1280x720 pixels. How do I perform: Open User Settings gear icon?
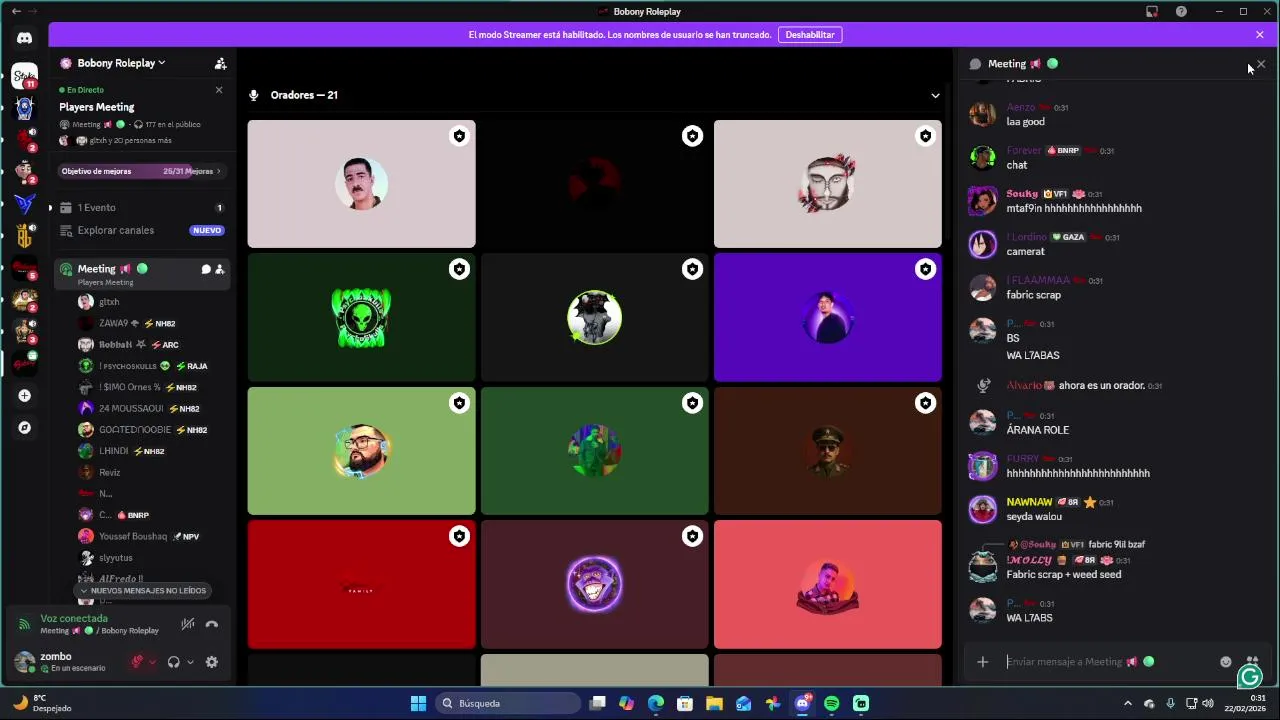click(x=212, y=662)
